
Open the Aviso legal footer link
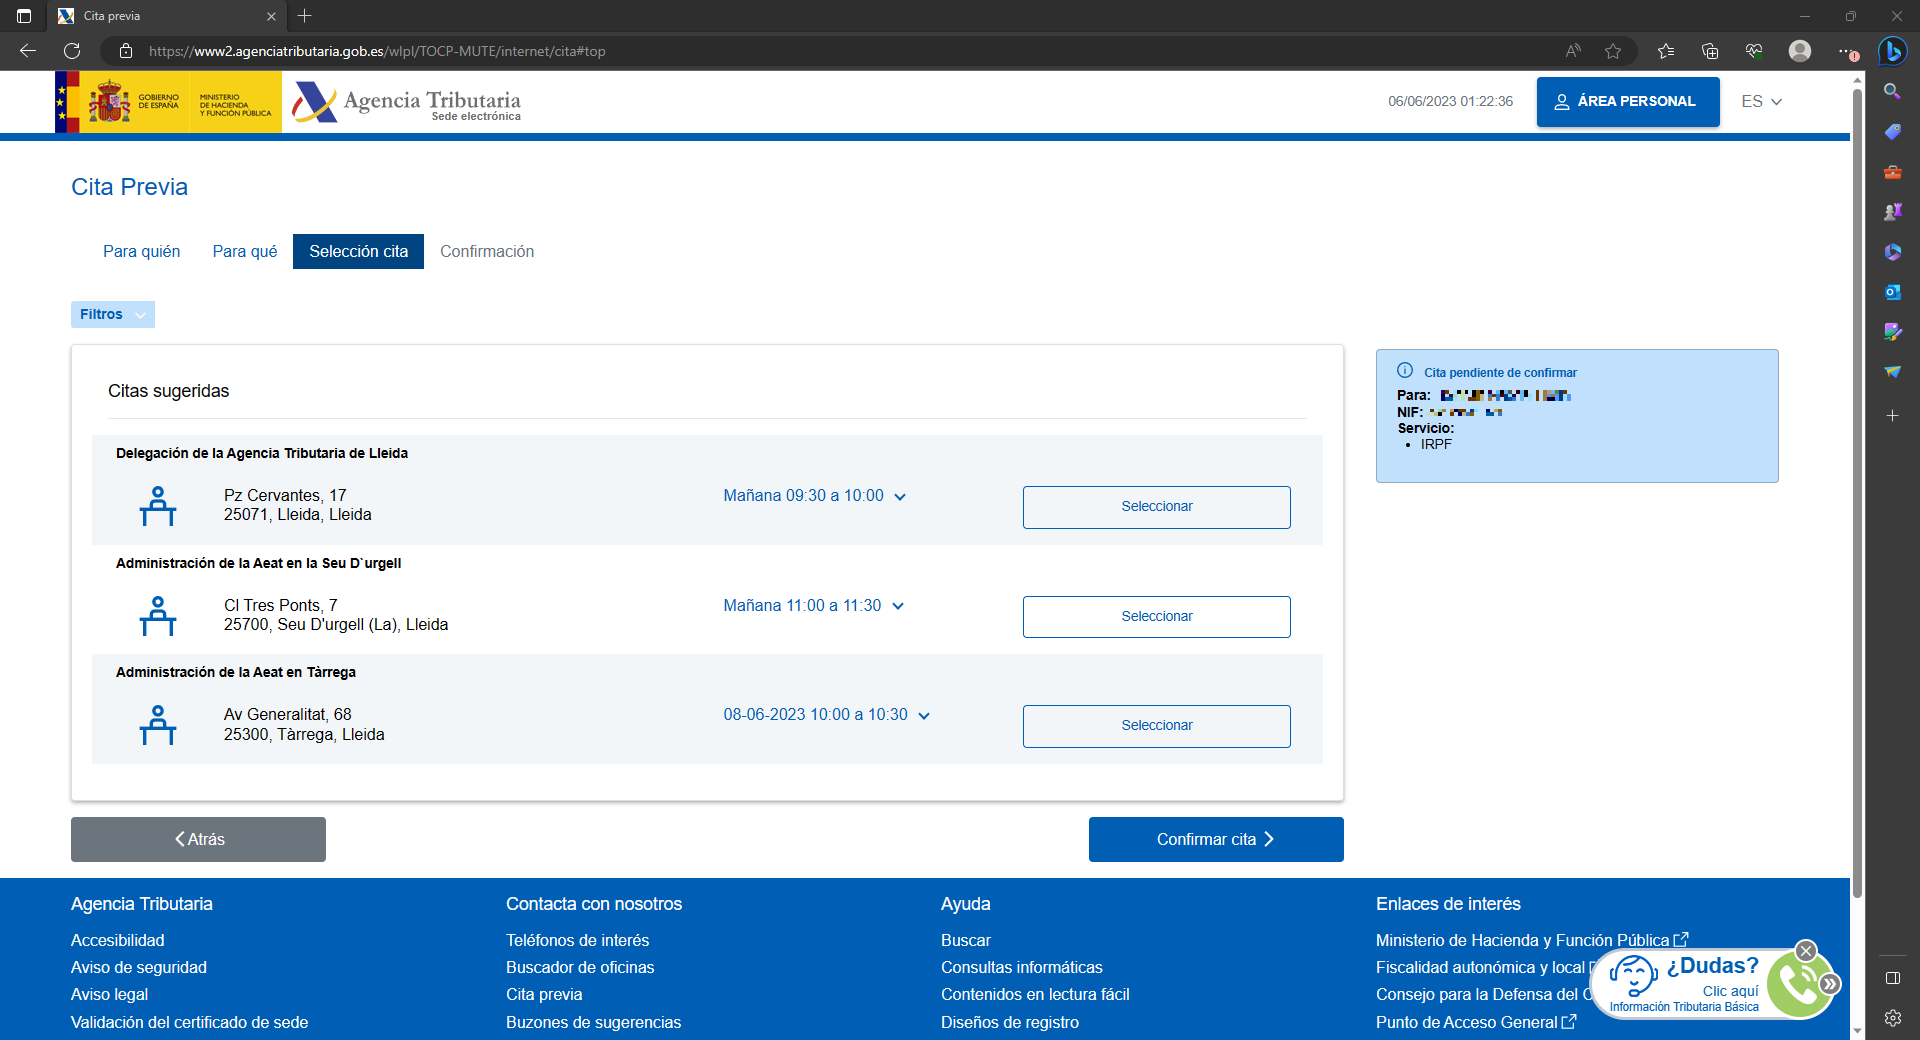109,994
